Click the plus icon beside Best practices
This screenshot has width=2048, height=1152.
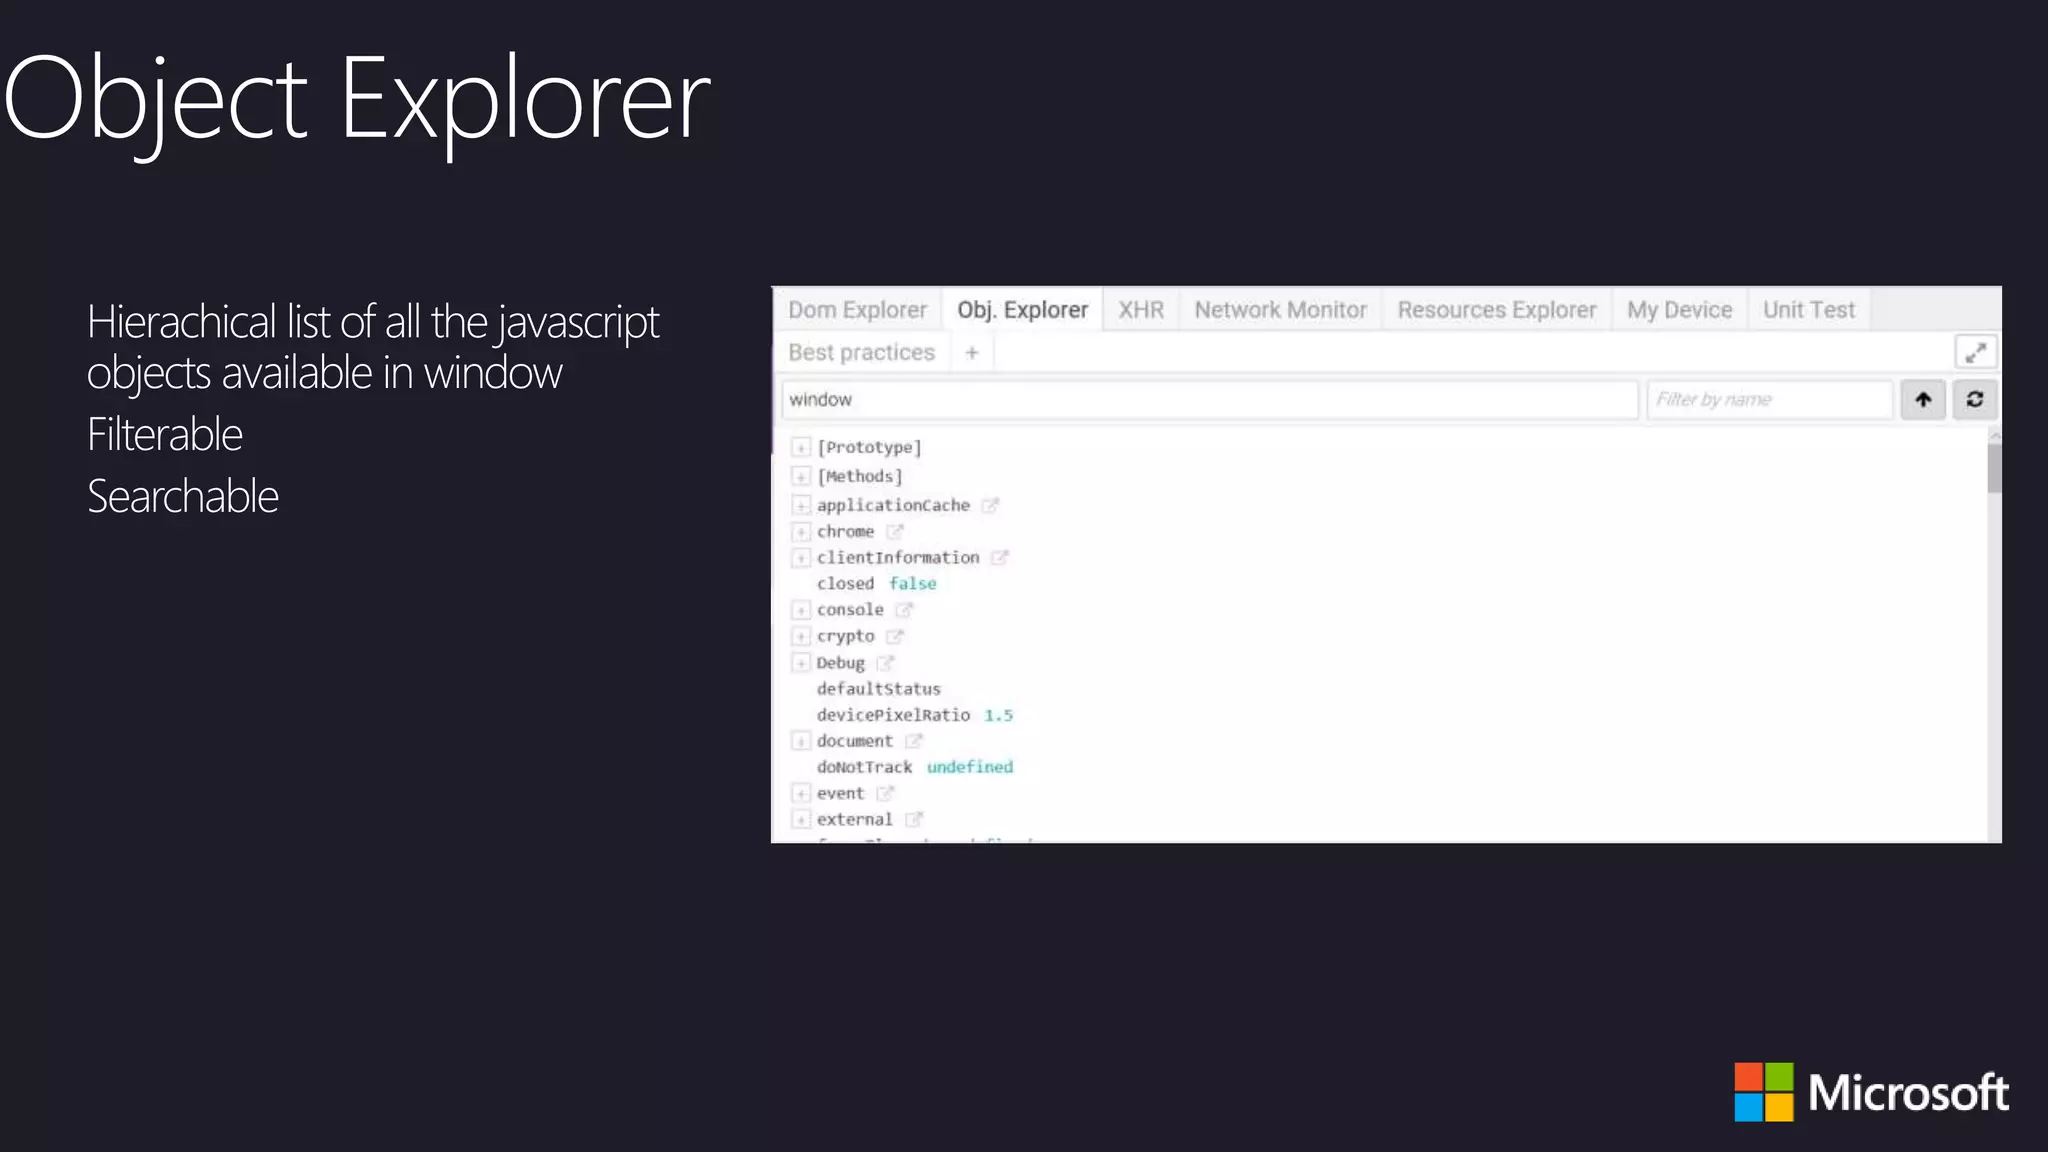point(971,353)
